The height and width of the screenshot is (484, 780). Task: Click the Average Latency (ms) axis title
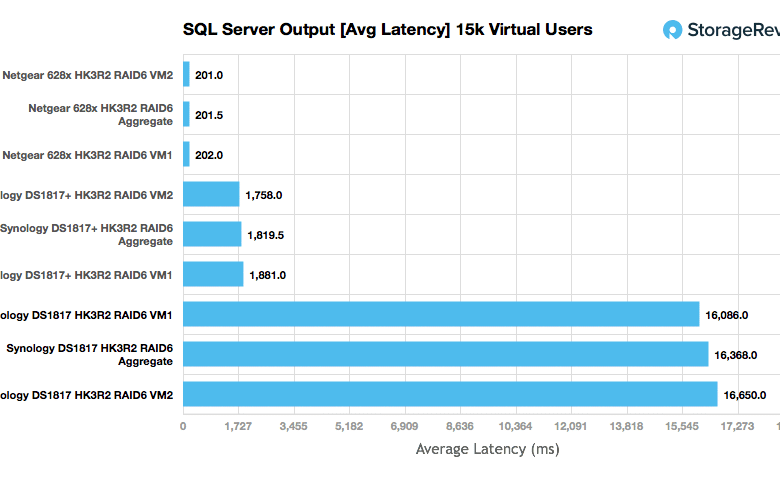point(488,449)
